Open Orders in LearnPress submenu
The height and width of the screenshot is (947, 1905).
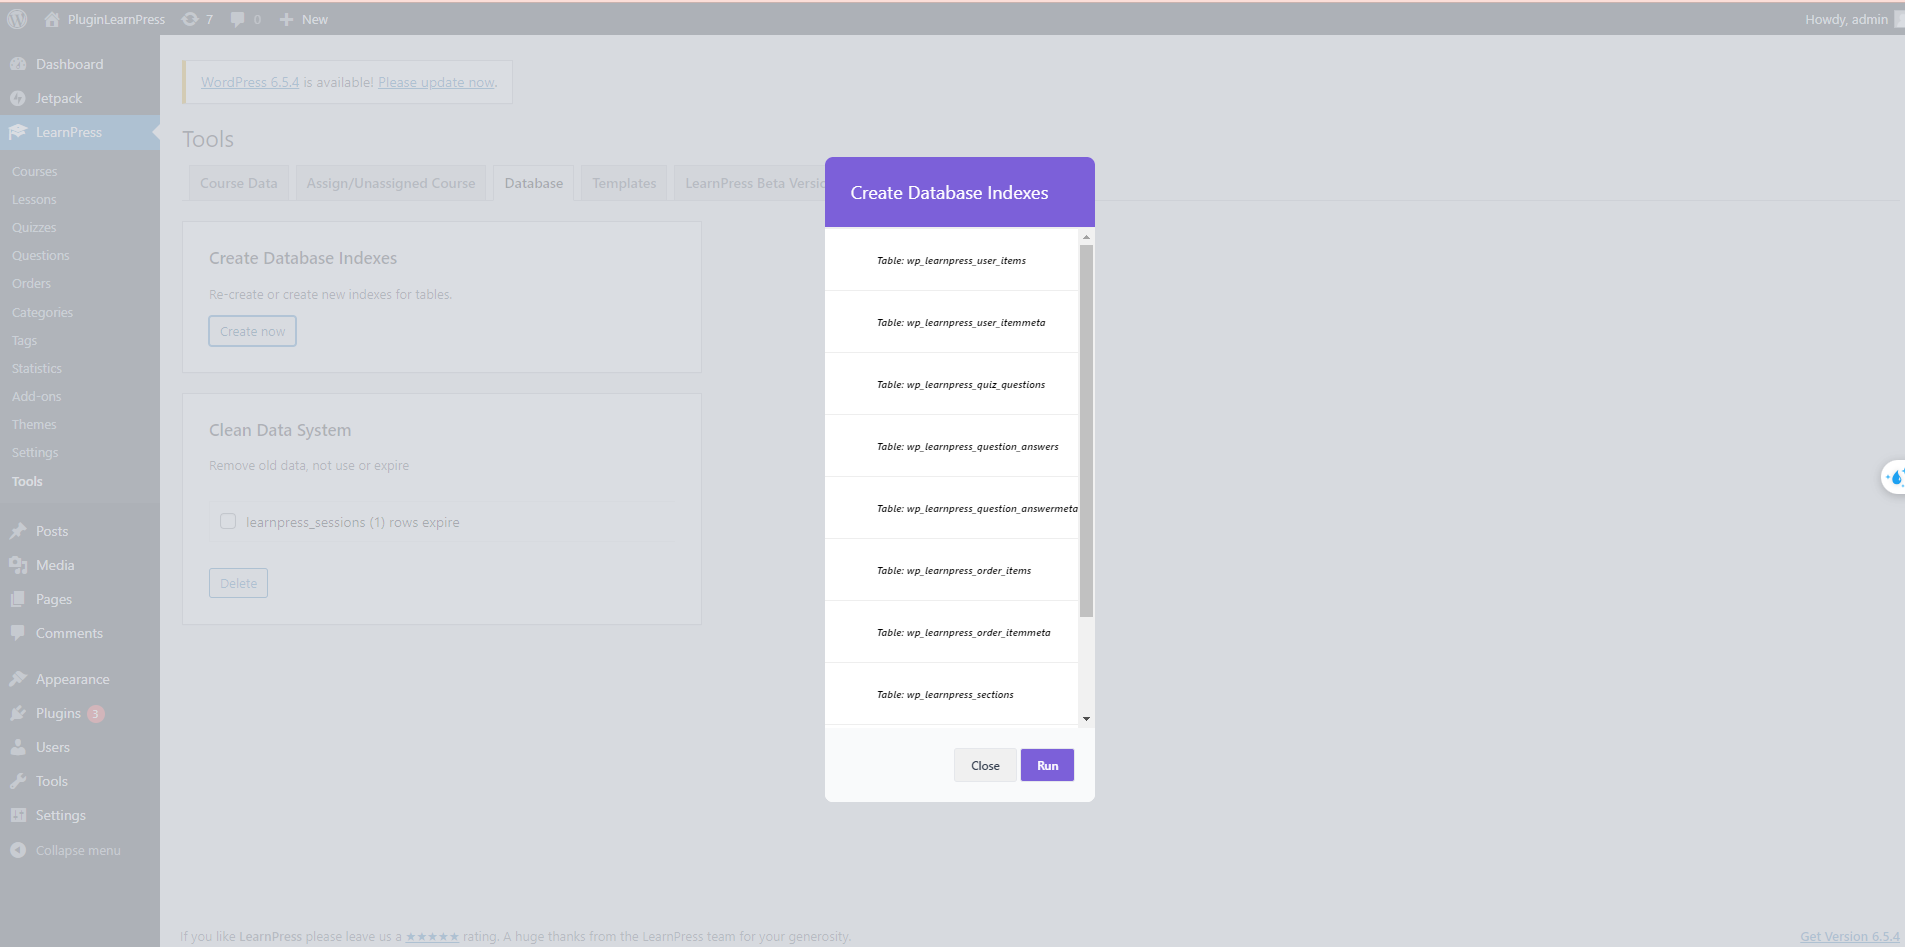[31, 284]
